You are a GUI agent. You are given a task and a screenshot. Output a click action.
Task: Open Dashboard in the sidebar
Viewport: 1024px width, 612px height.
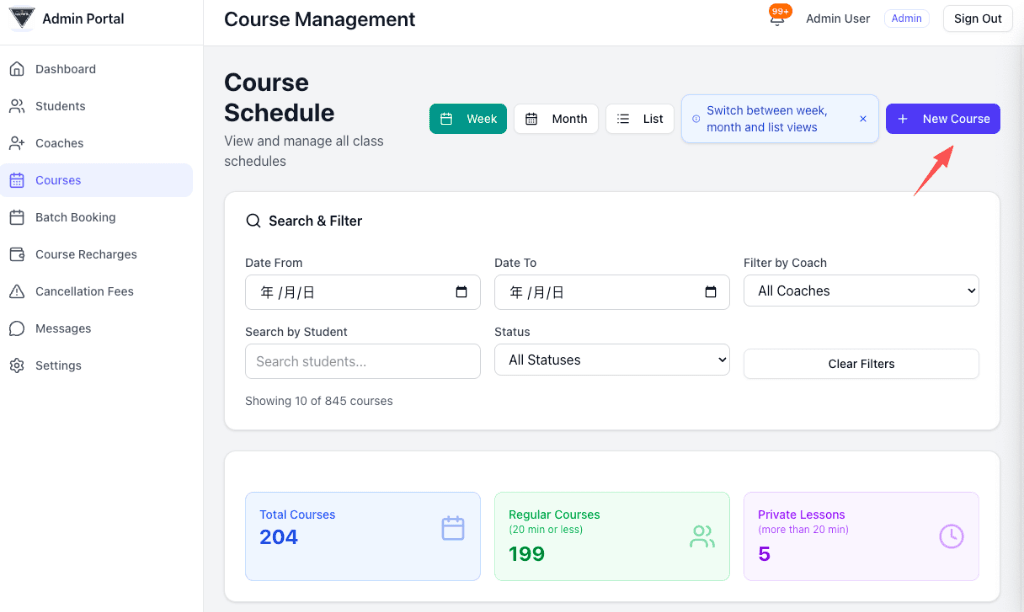coord(65,69)
